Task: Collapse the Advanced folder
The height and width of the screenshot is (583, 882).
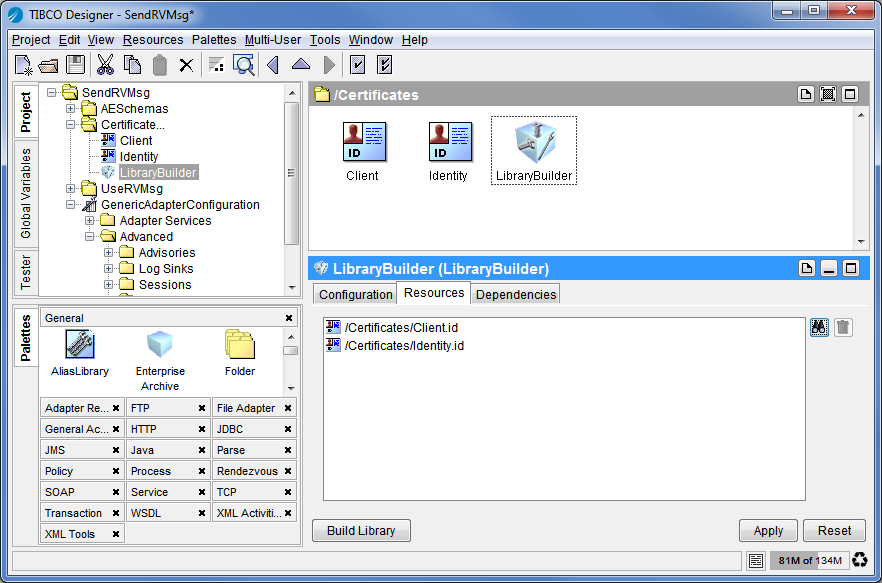Action: (x=89, y=237)
